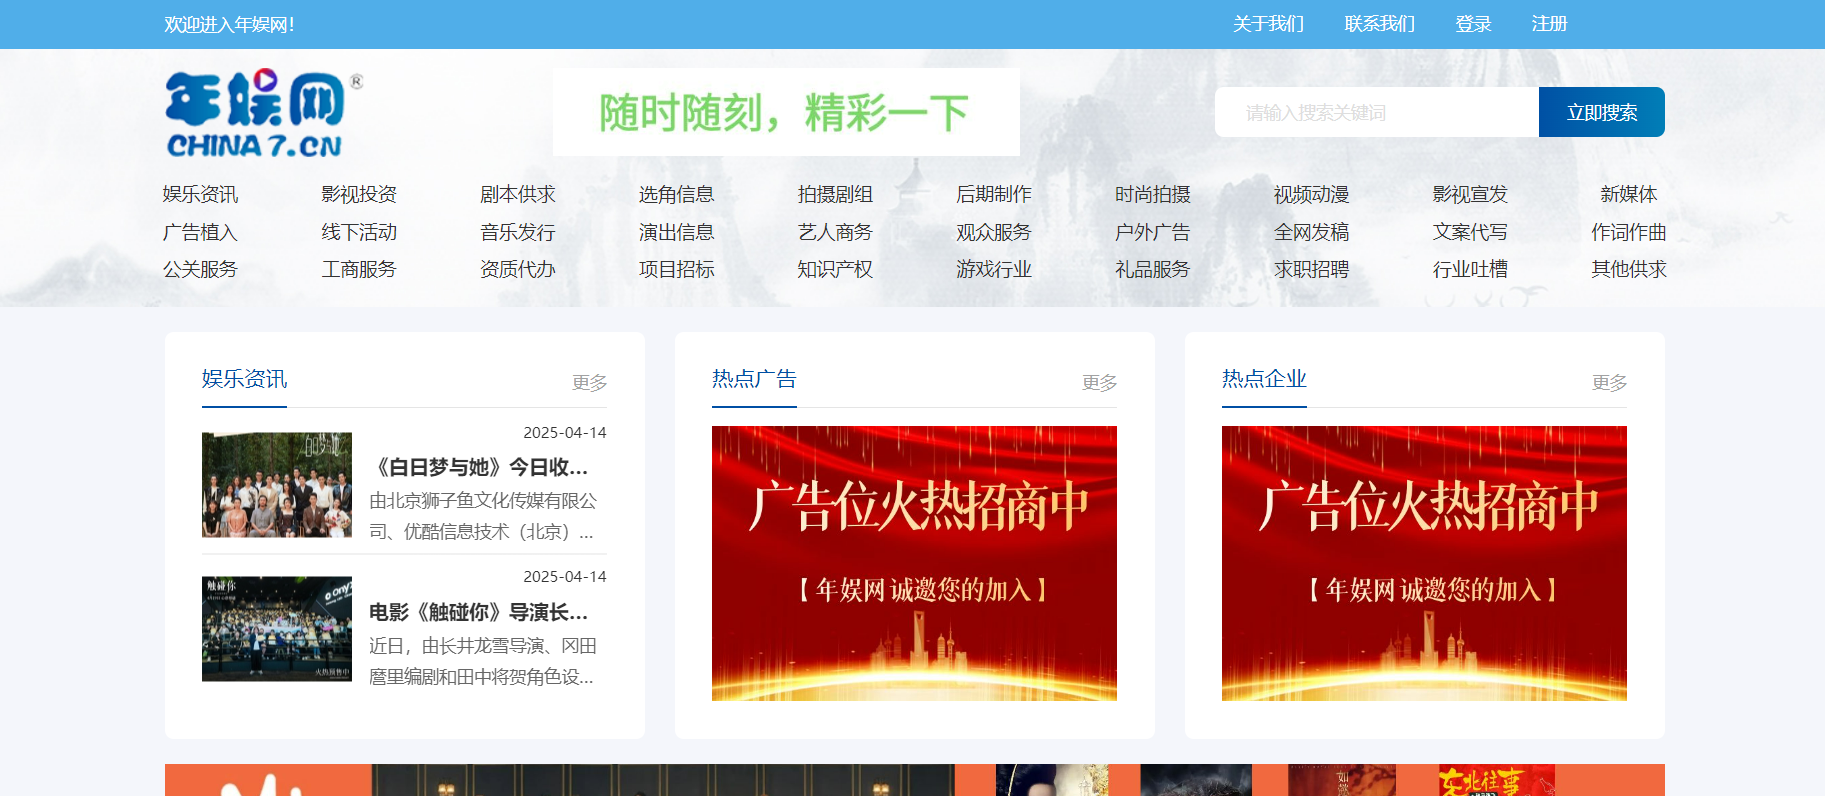Click the 登录 login link
1825x796 pixels.
click(x=1473, y=24)
